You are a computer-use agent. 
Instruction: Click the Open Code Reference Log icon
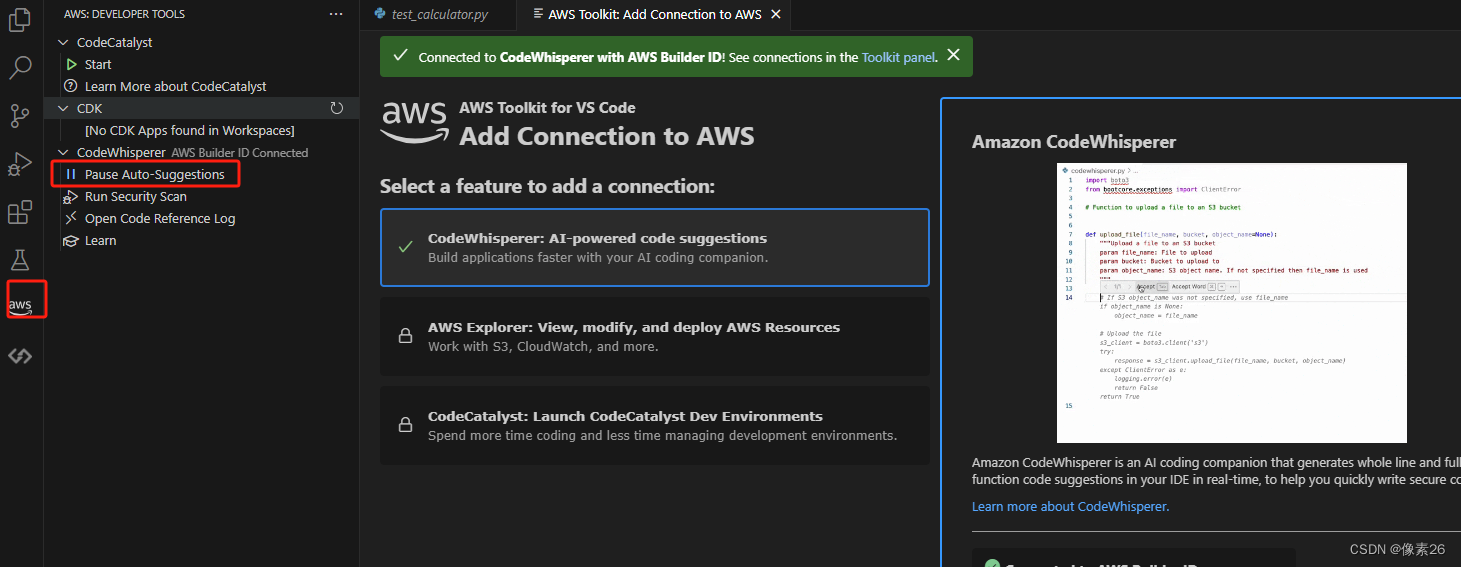(71, 218)
